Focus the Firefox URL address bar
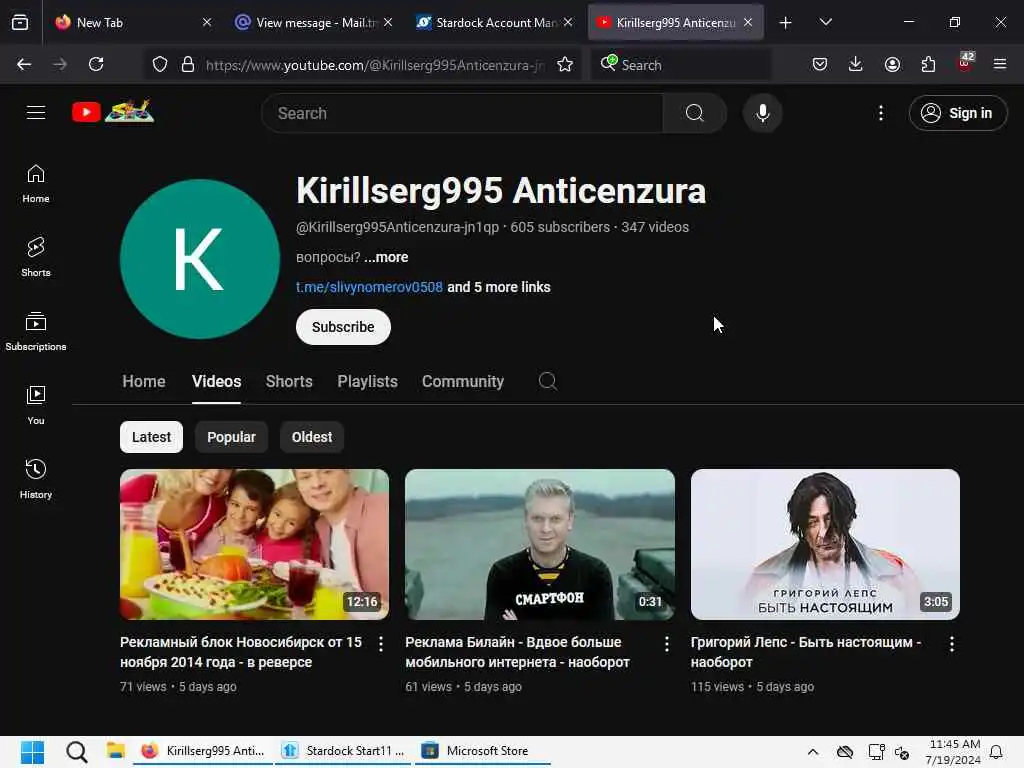The width and height of the screenshot is (1024, 768). (374, 64)
